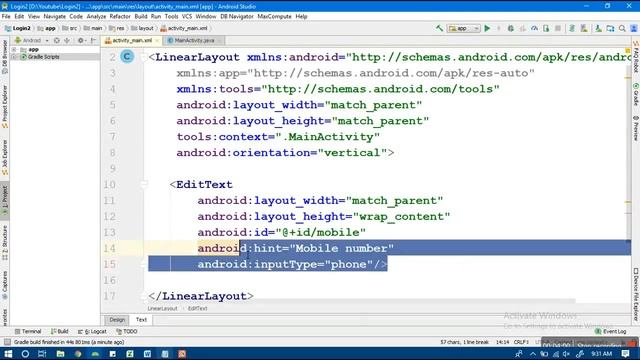Screen dimensions: 640x360
Task: Click the Make Project hammer icon
Action: pyautogui.click(x=439, y=28)
